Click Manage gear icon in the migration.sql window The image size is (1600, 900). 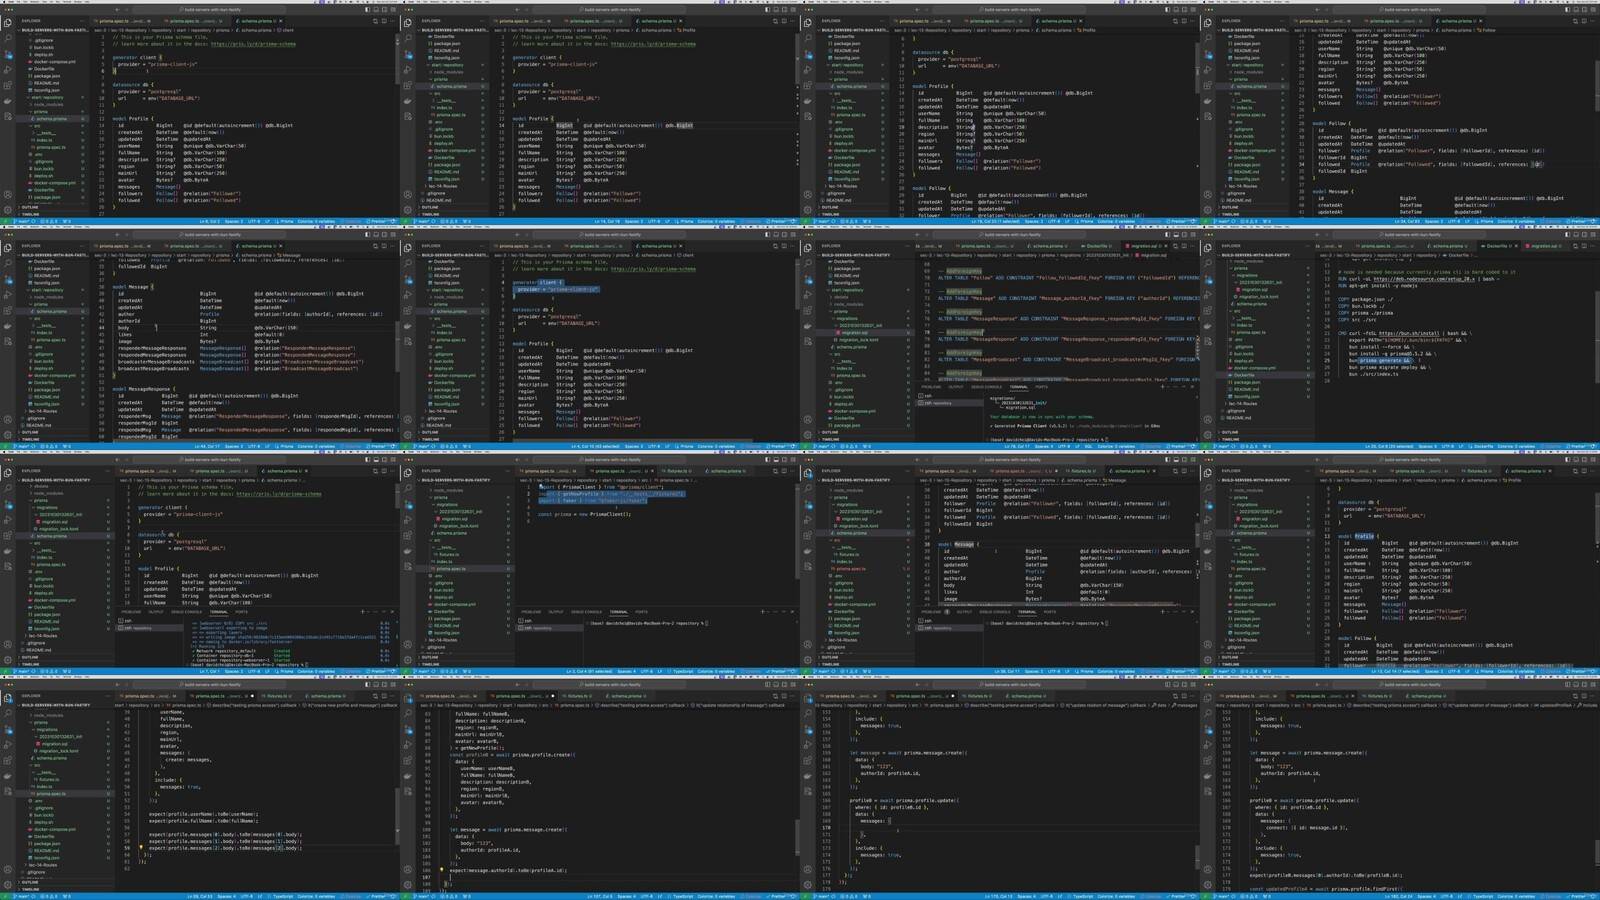click(x=808, y=432)
